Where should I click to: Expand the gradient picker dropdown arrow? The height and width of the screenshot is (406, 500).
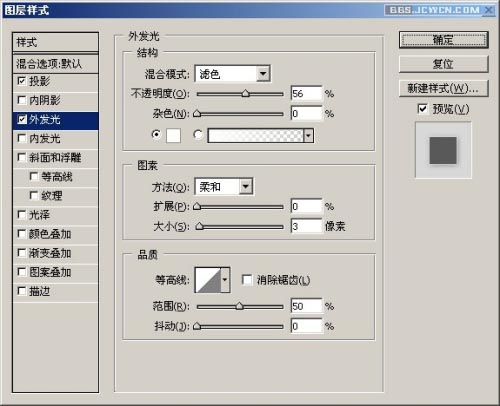309,136
